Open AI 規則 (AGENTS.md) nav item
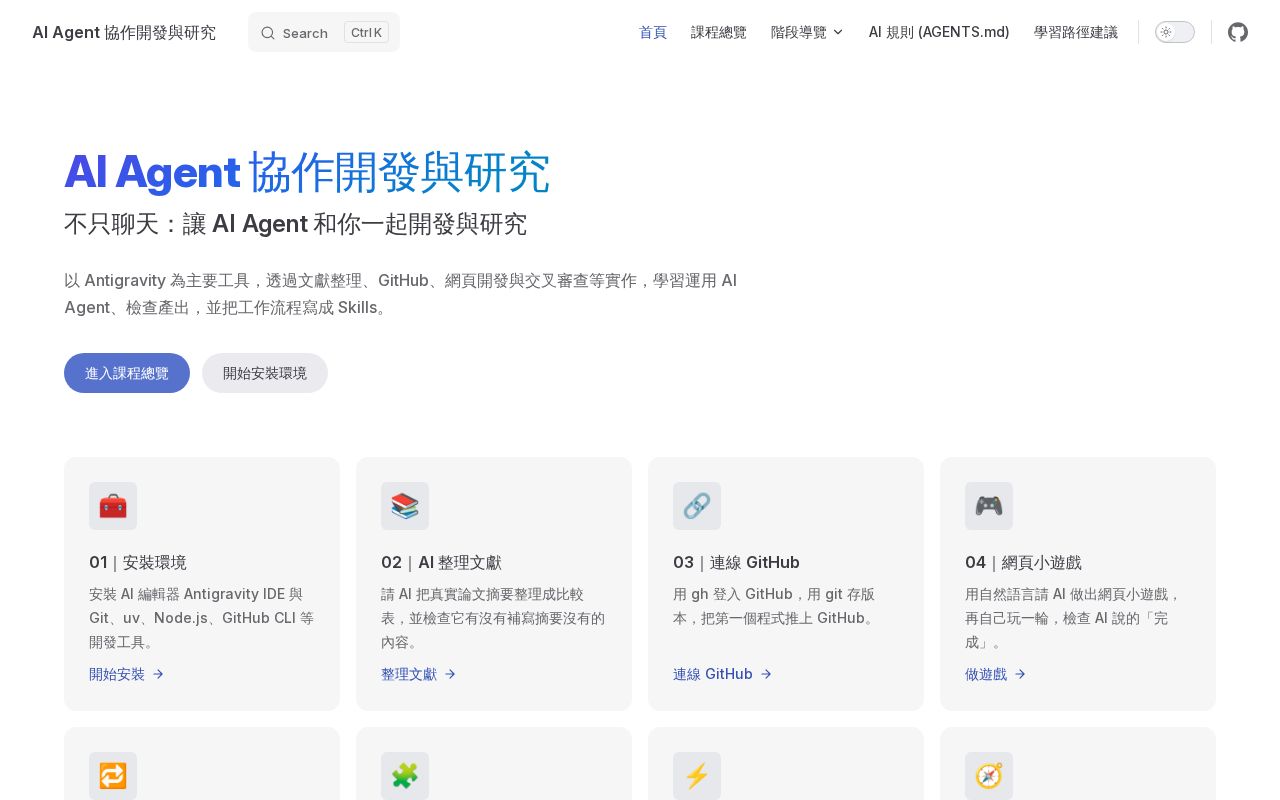 939,32
